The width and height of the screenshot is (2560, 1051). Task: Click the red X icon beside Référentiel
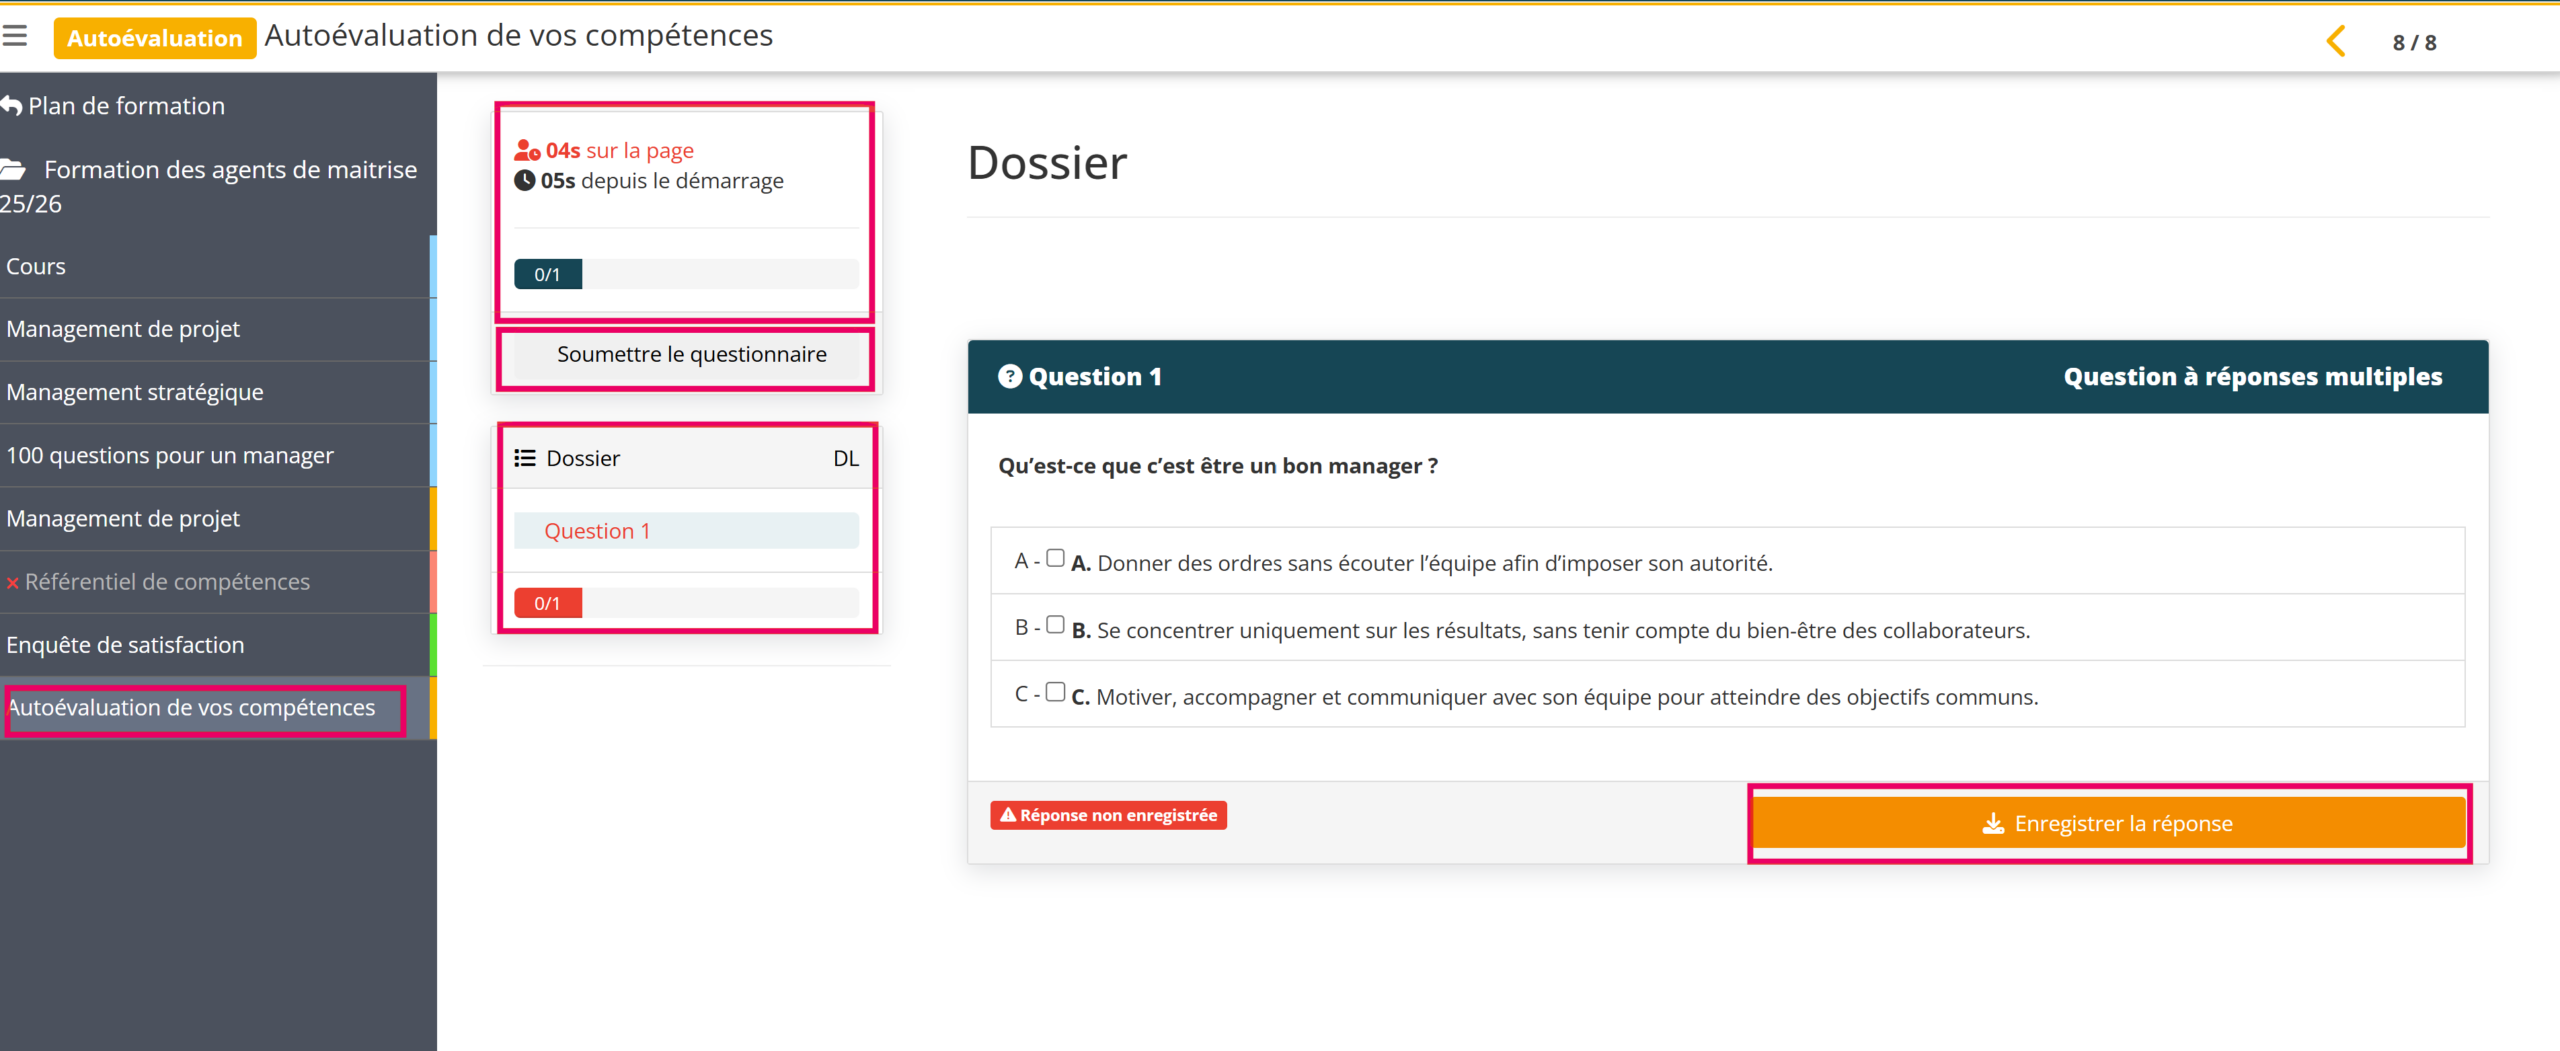pos(12,583)
